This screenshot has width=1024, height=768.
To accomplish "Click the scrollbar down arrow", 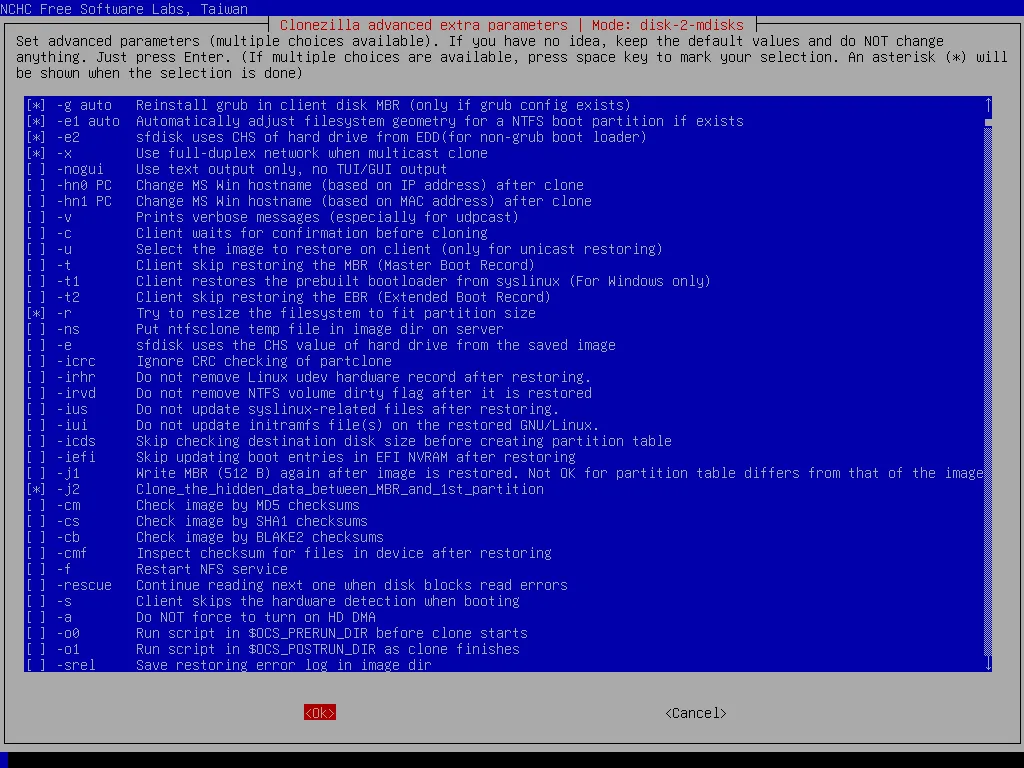I will click(x=988, y=664).
